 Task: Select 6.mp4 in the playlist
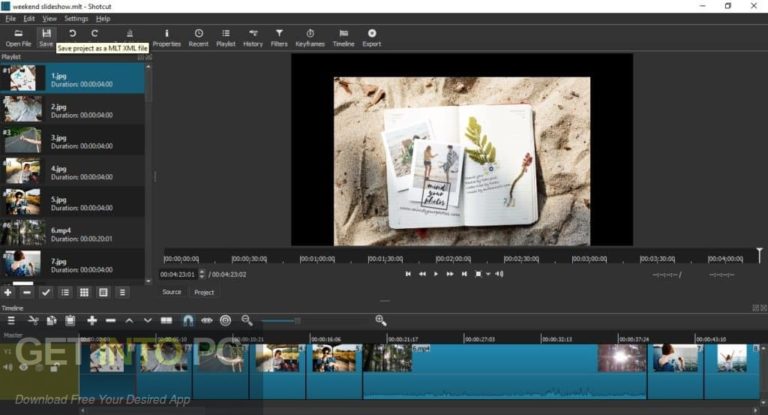(x=72, y=234)
